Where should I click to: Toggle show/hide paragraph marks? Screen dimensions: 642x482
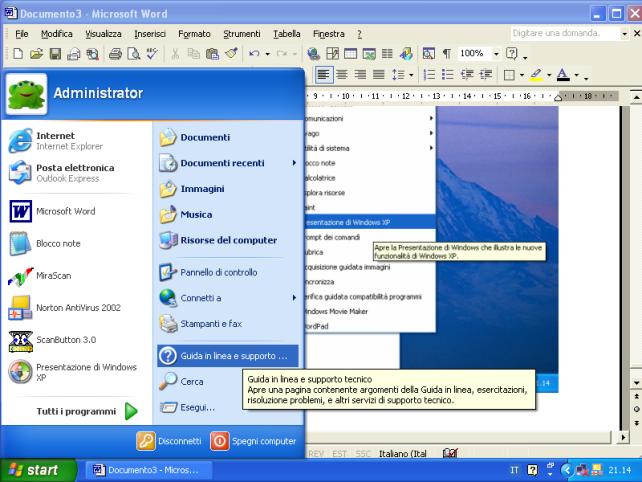447,54
